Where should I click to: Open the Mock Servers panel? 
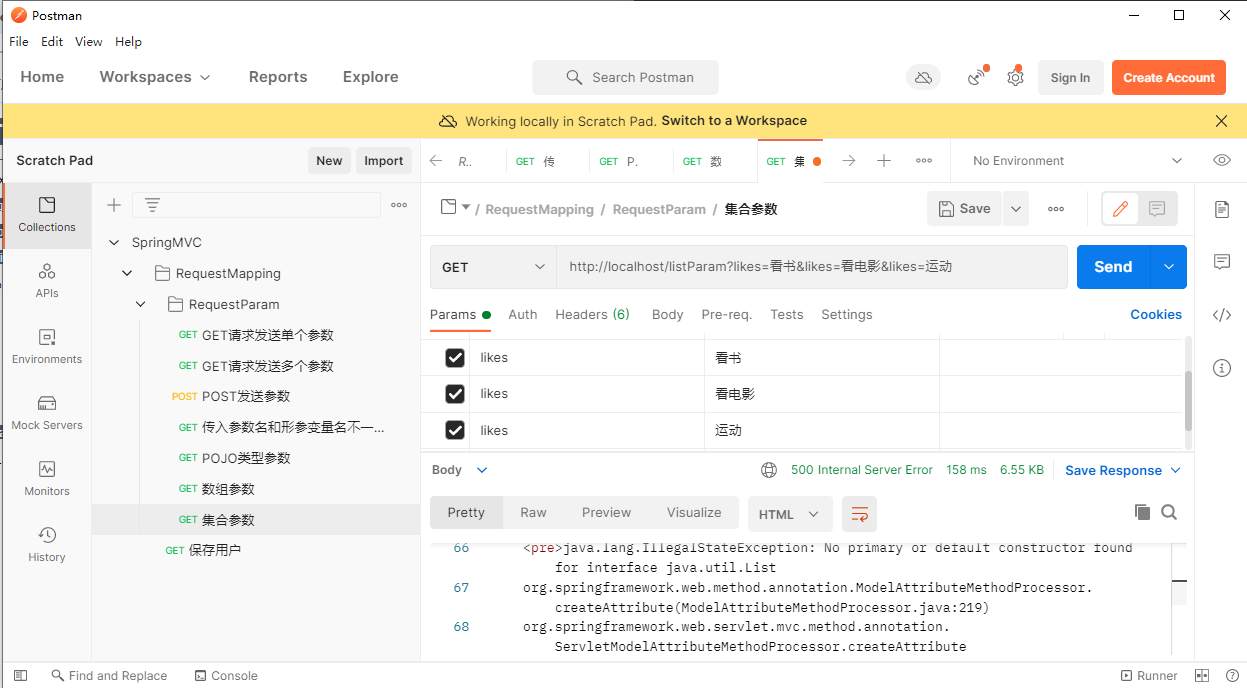click(47, 412)
